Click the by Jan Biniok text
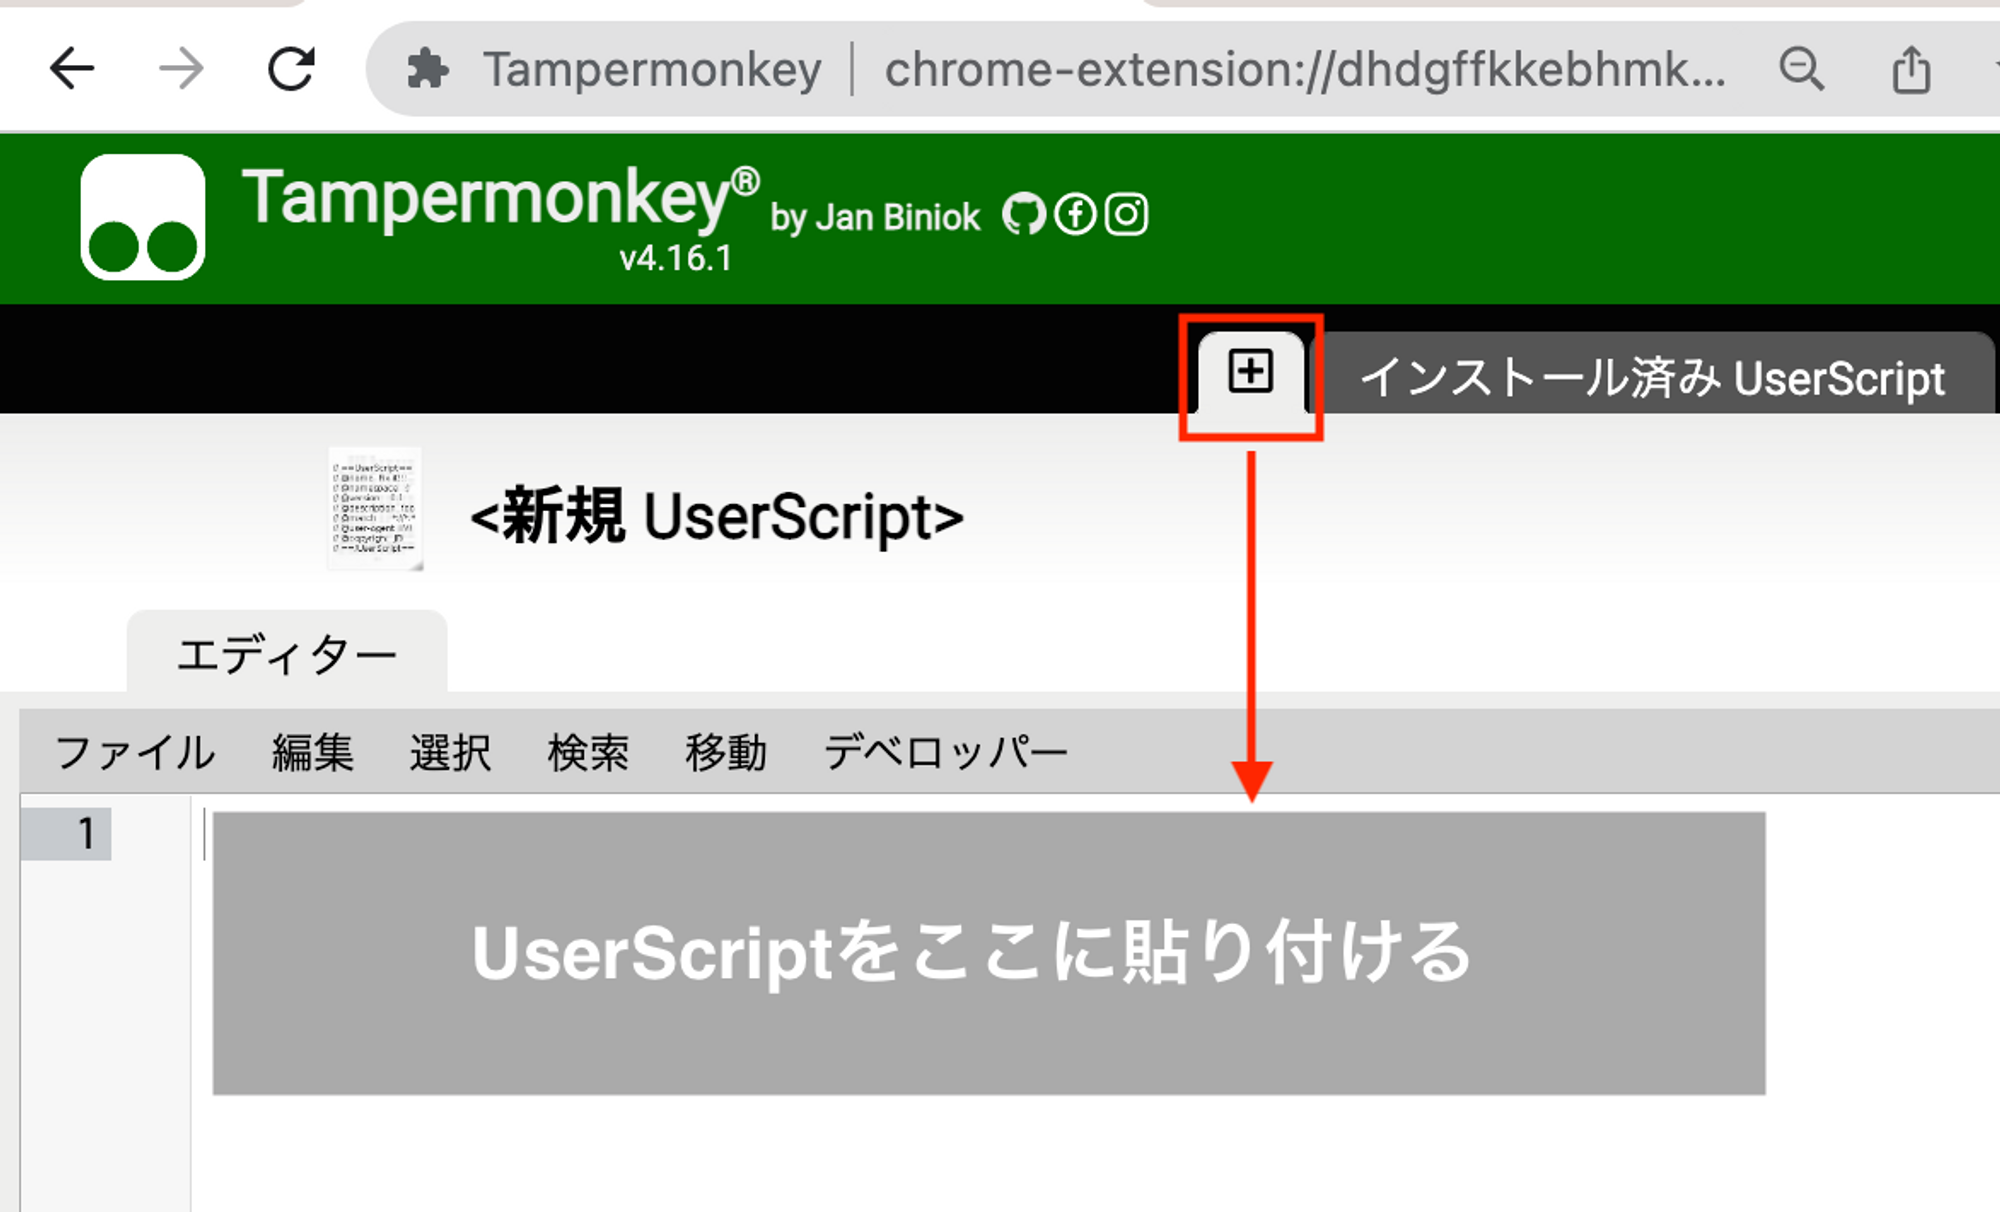Image resolution: width=2000 pixels, height=1212 pixels. click(x=875, y=218)
